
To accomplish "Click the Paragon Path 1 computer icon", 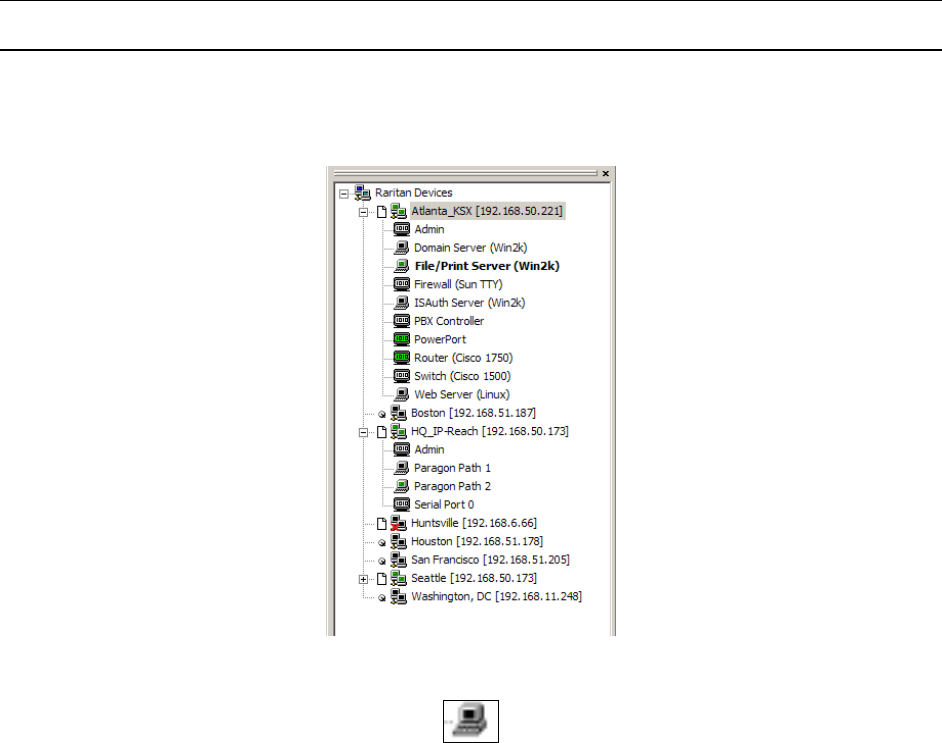I will (401, 468).
